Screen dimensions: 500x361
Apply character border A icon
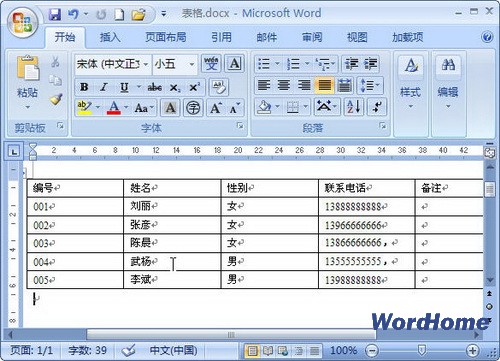(235, 63)
